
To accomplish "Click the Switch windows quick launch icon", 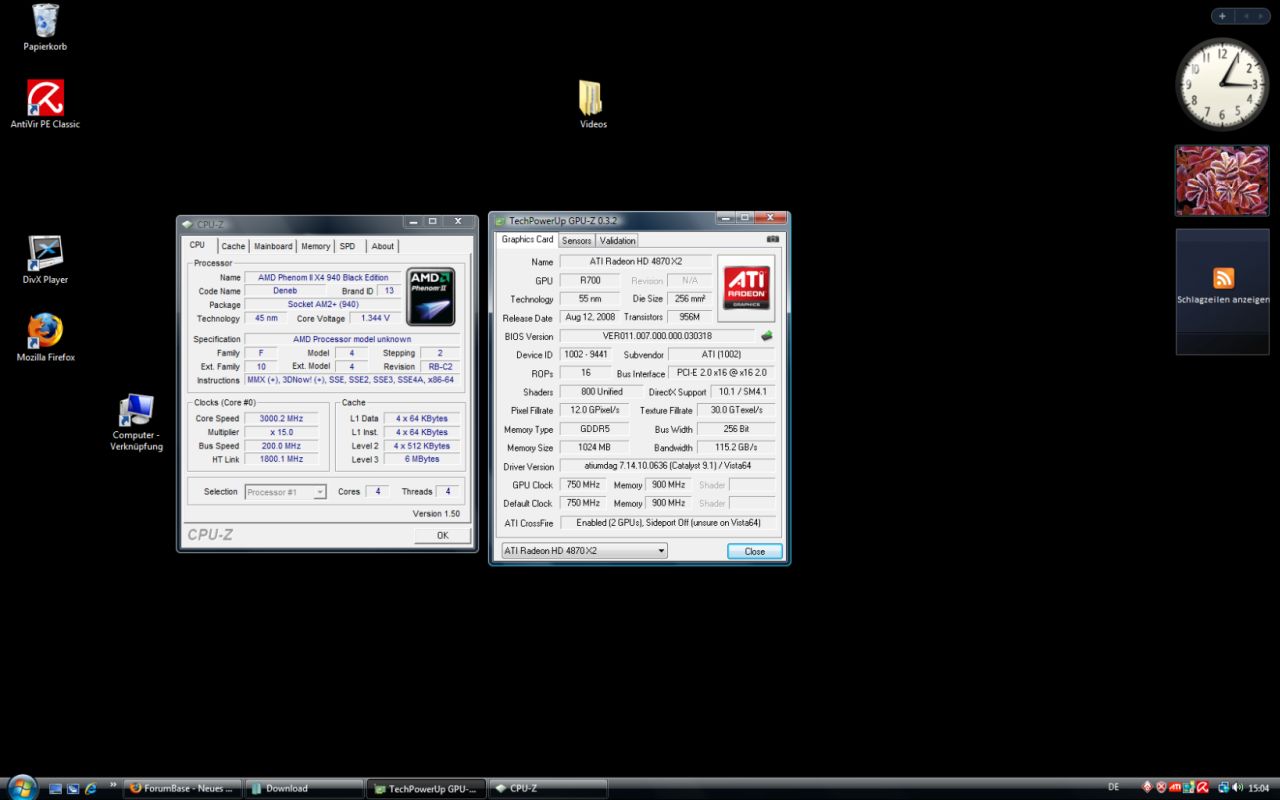I will pyautogui.click(x=73, y=788).
